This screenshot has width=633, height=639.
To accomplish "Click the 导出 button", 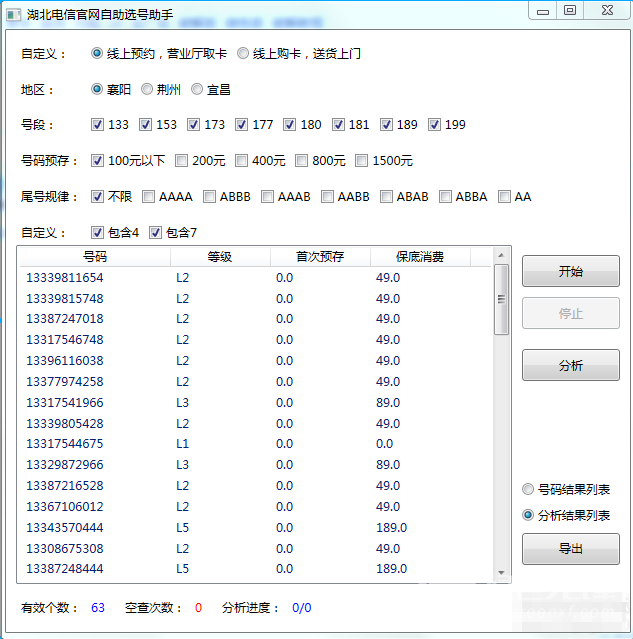I will click(571, 549).
